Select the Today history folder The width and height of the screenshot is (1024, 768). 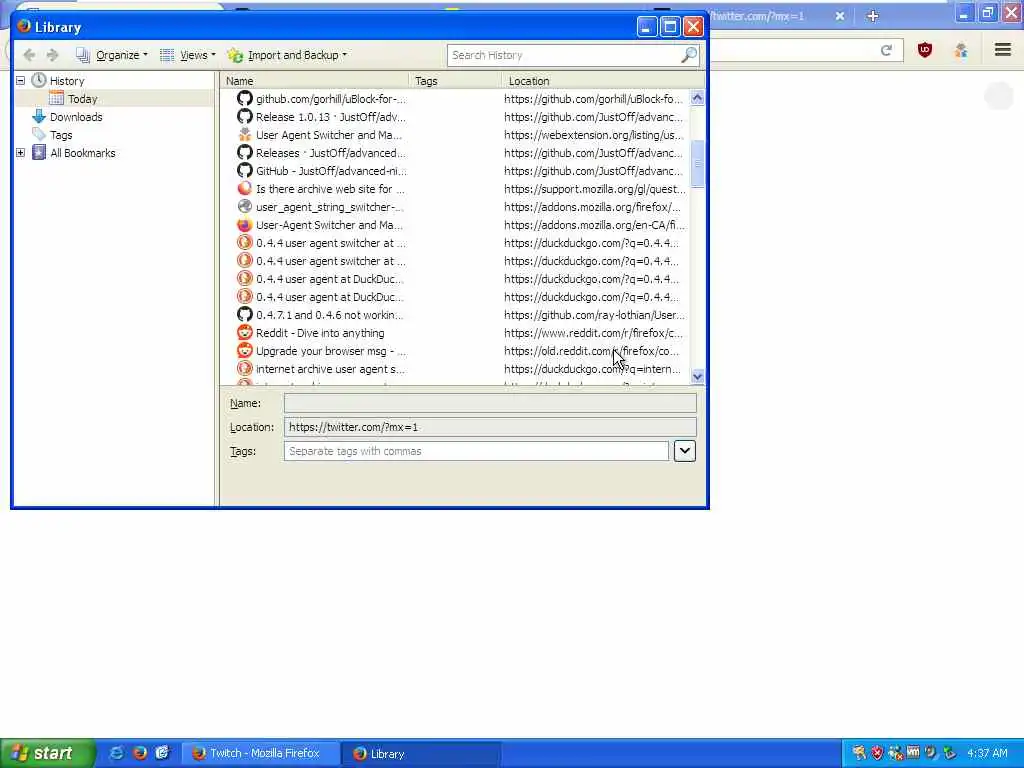click(x=82, y=99)
